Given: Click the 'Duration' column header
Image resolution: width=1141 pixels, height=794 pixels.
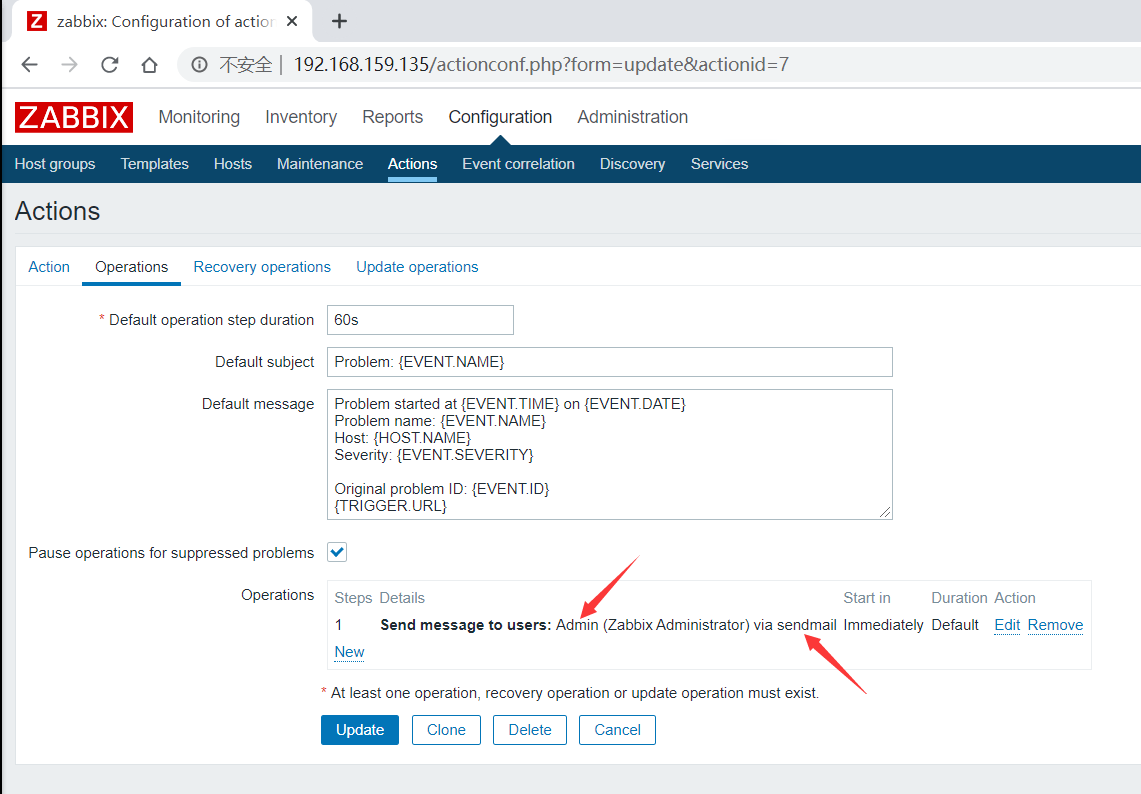Looking at the screenshot, I should tap(959, 598).
